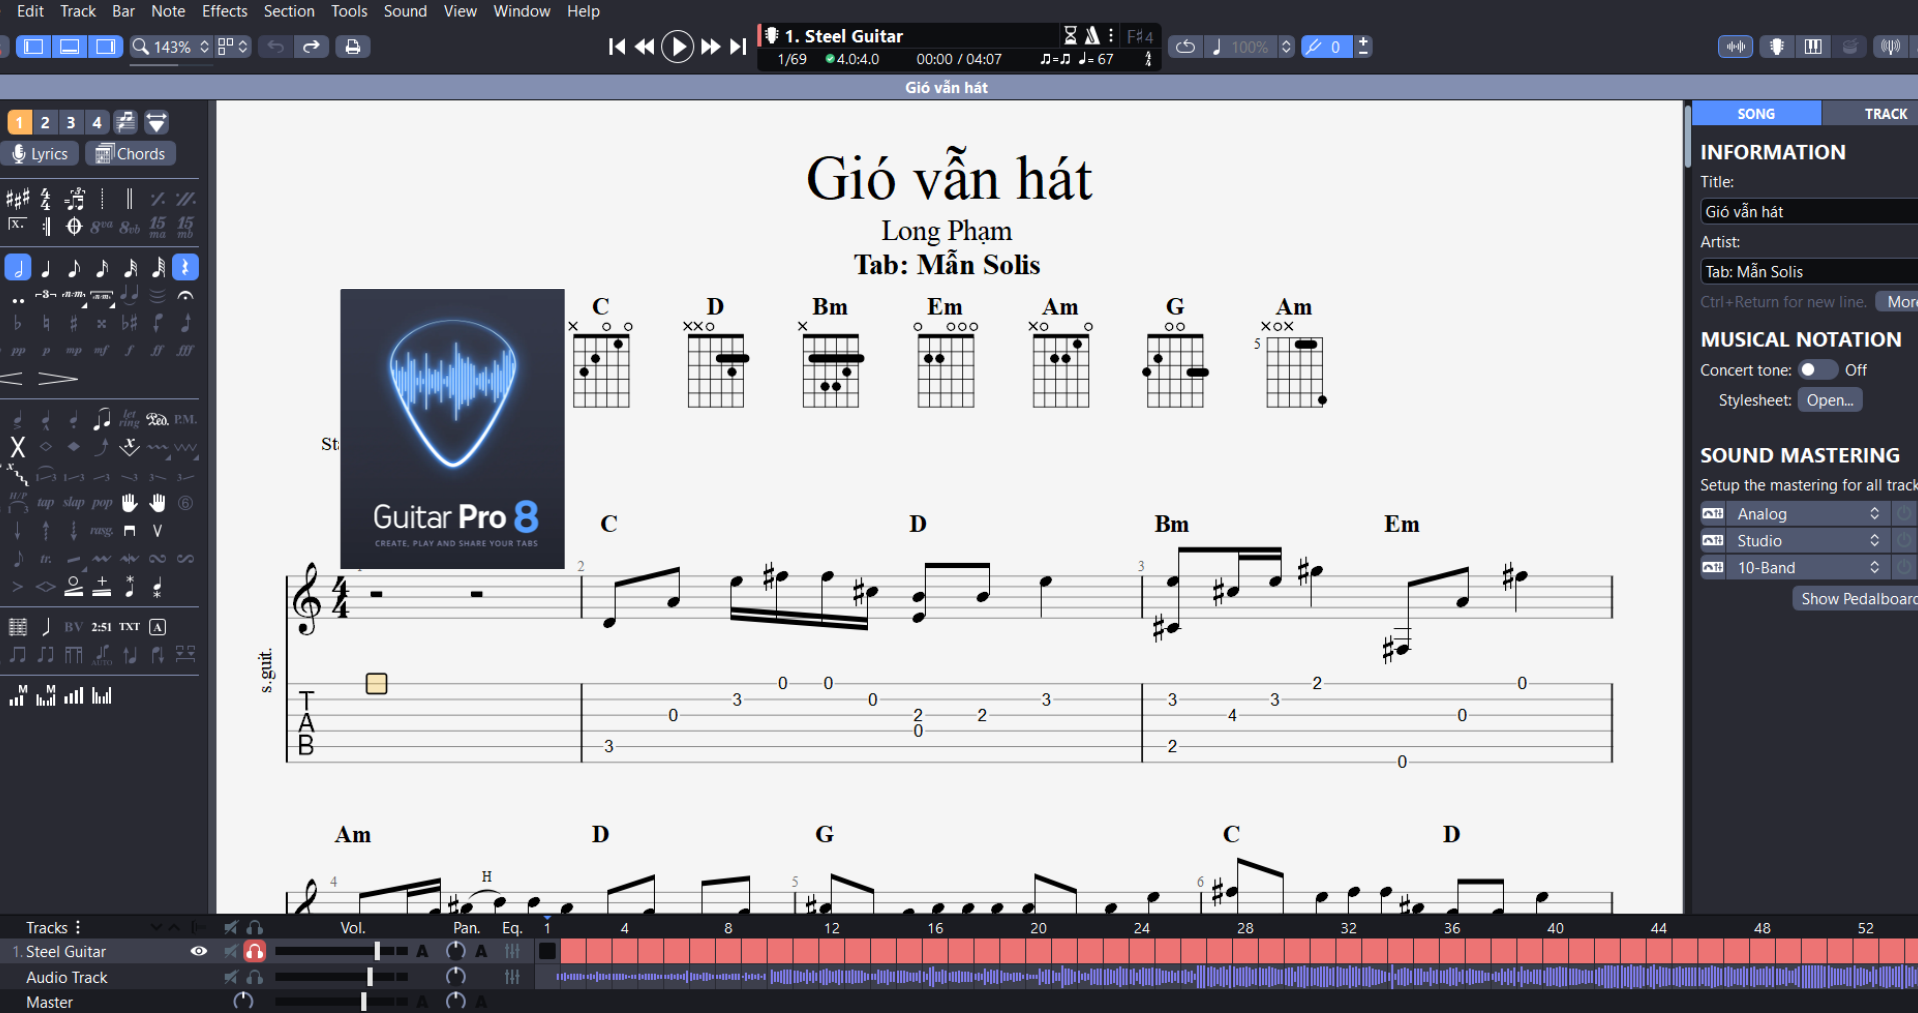Open the Steel Guitar equalizer
The width and height of the screenshot is (1918, 1013).
[512, 951]
